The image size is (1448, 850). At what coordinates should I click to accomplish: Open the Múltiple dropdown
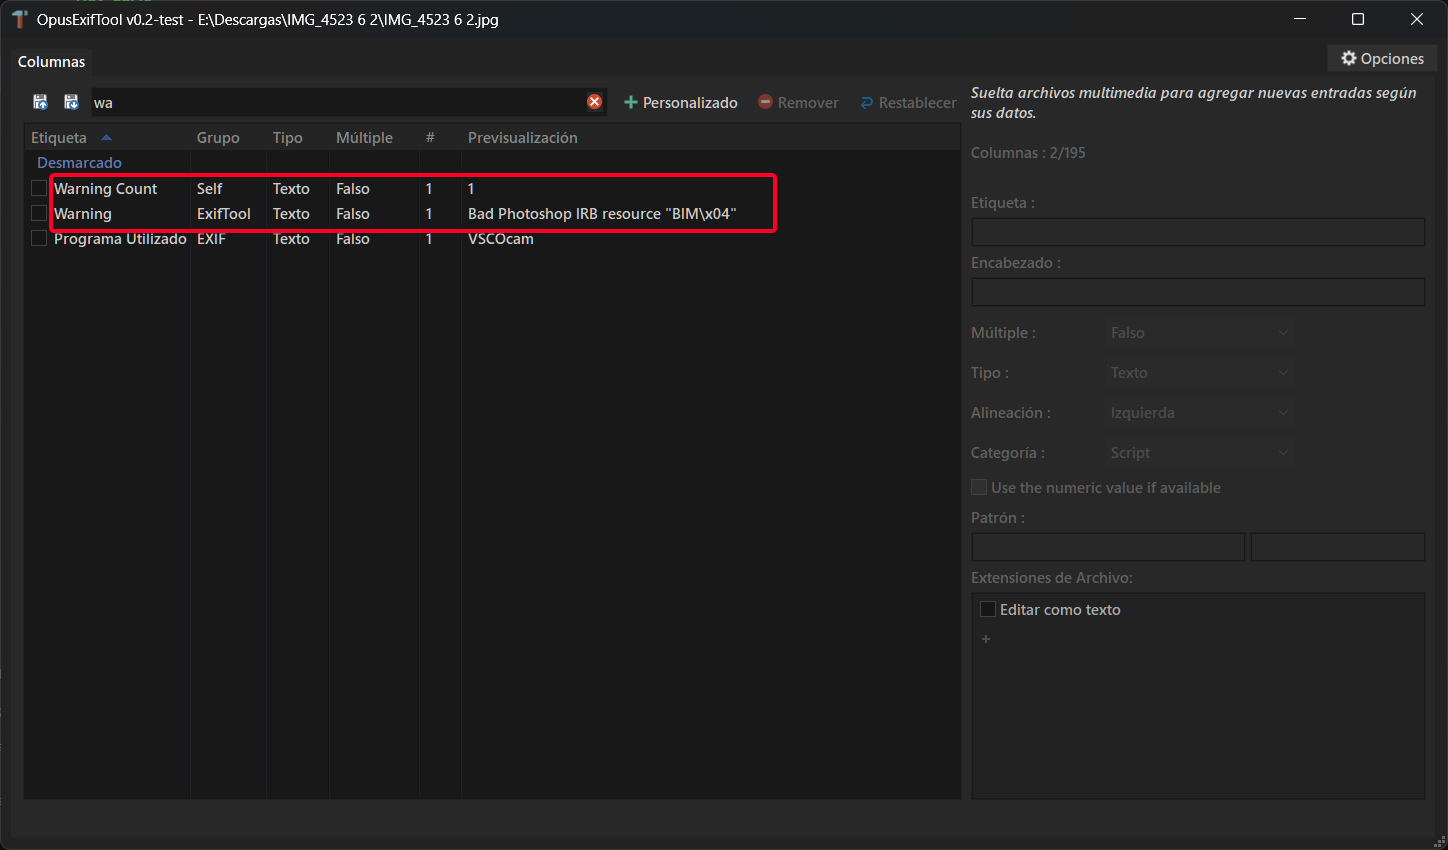pyautogui.click(x=1199, y=333)
